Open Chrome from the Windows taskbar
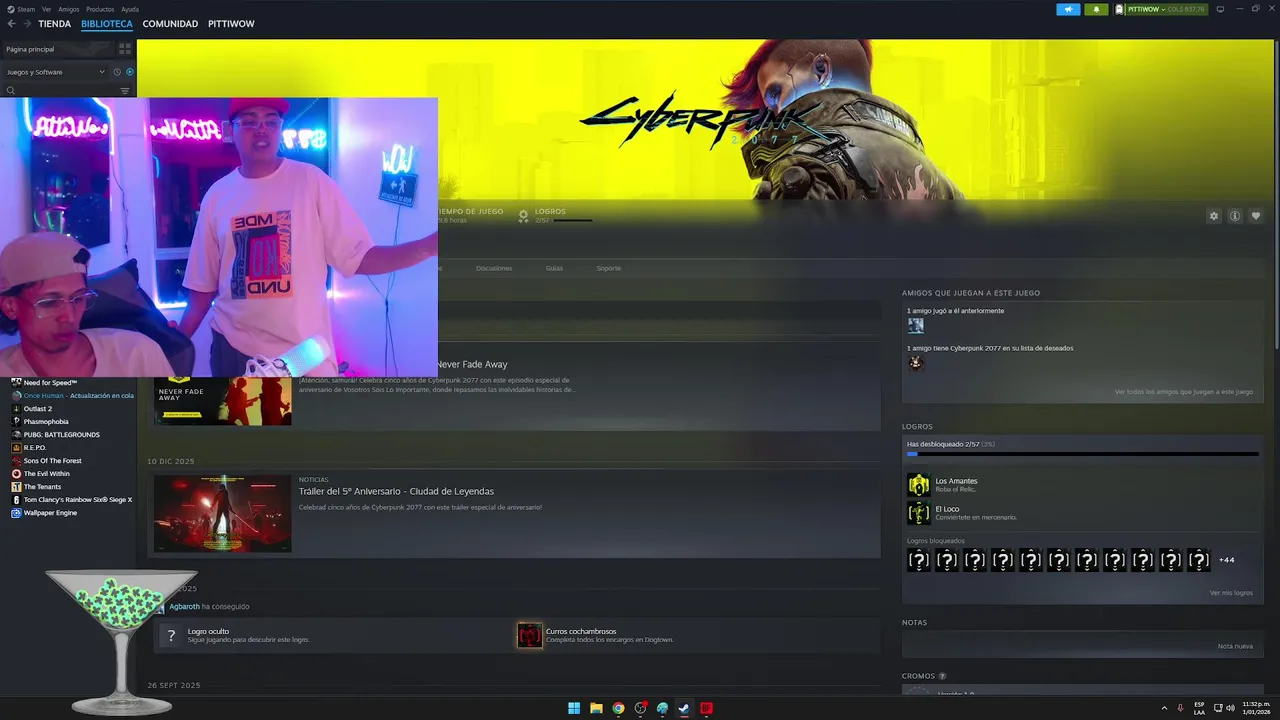 point(618,708)
